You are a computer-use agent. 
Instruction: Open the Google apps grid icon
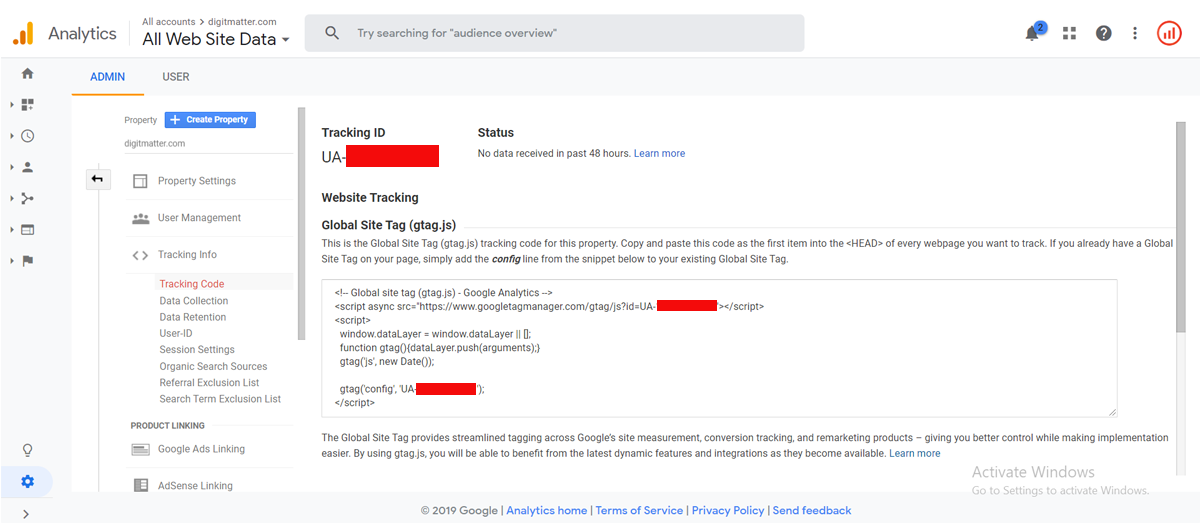coord(1069,33)
